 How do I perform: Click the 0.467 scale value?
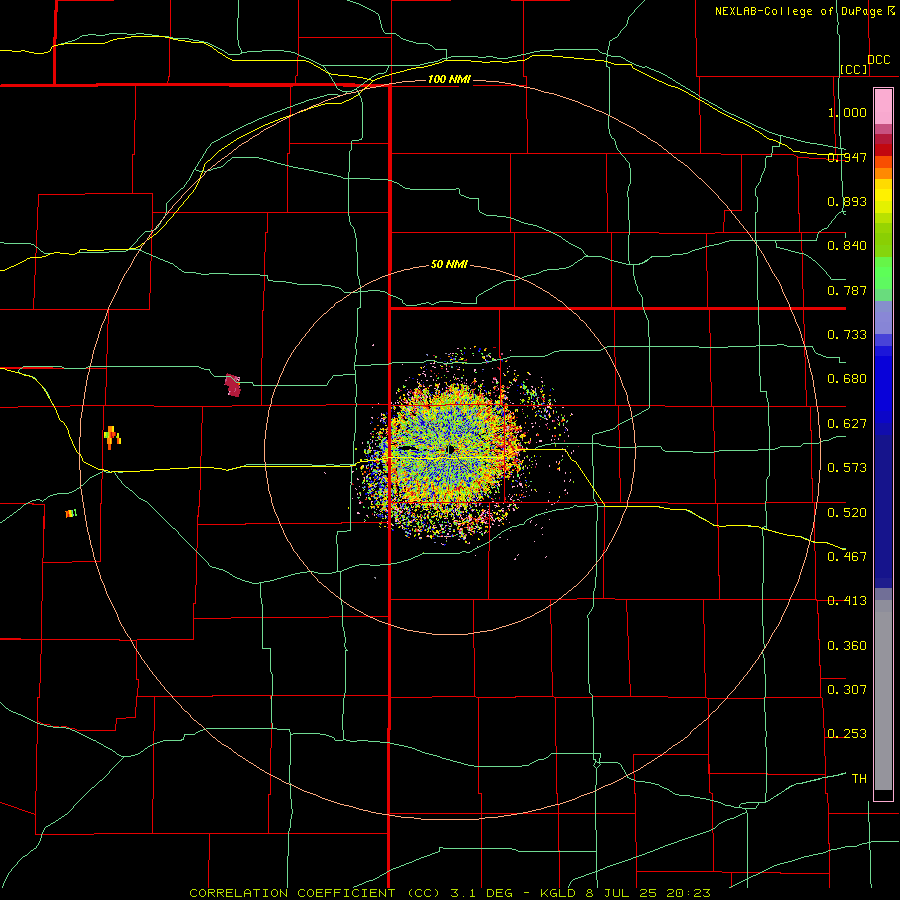[847, 557]
